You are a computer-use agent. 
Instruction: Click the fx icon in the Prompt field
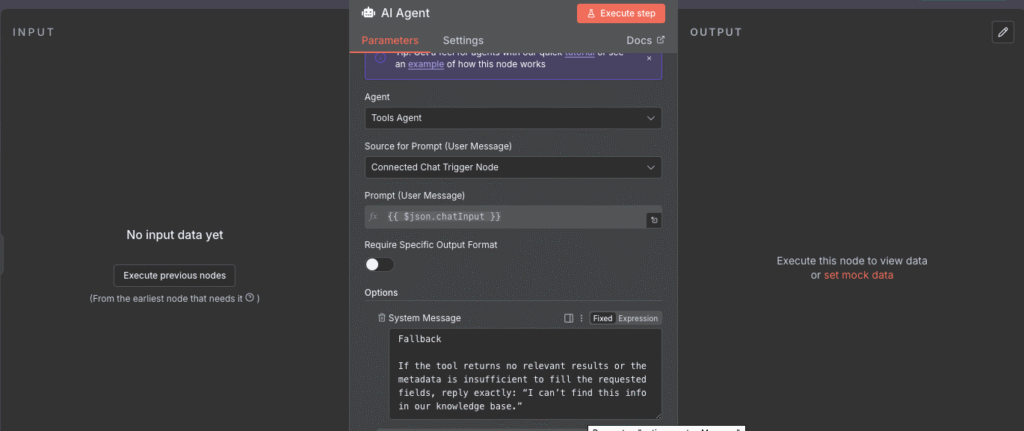click(374, 217)
